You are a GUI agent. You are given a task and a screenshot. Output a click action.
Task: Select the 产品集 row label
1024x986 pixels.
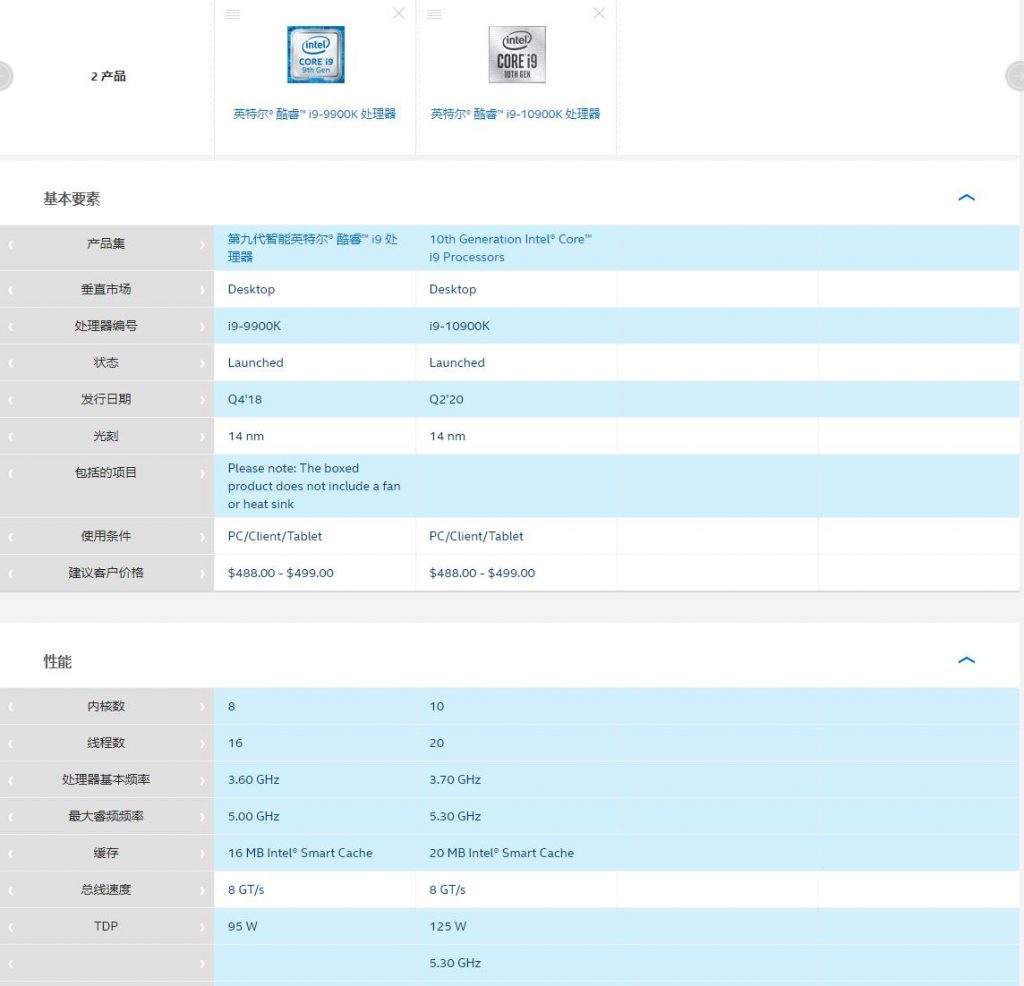106,244
